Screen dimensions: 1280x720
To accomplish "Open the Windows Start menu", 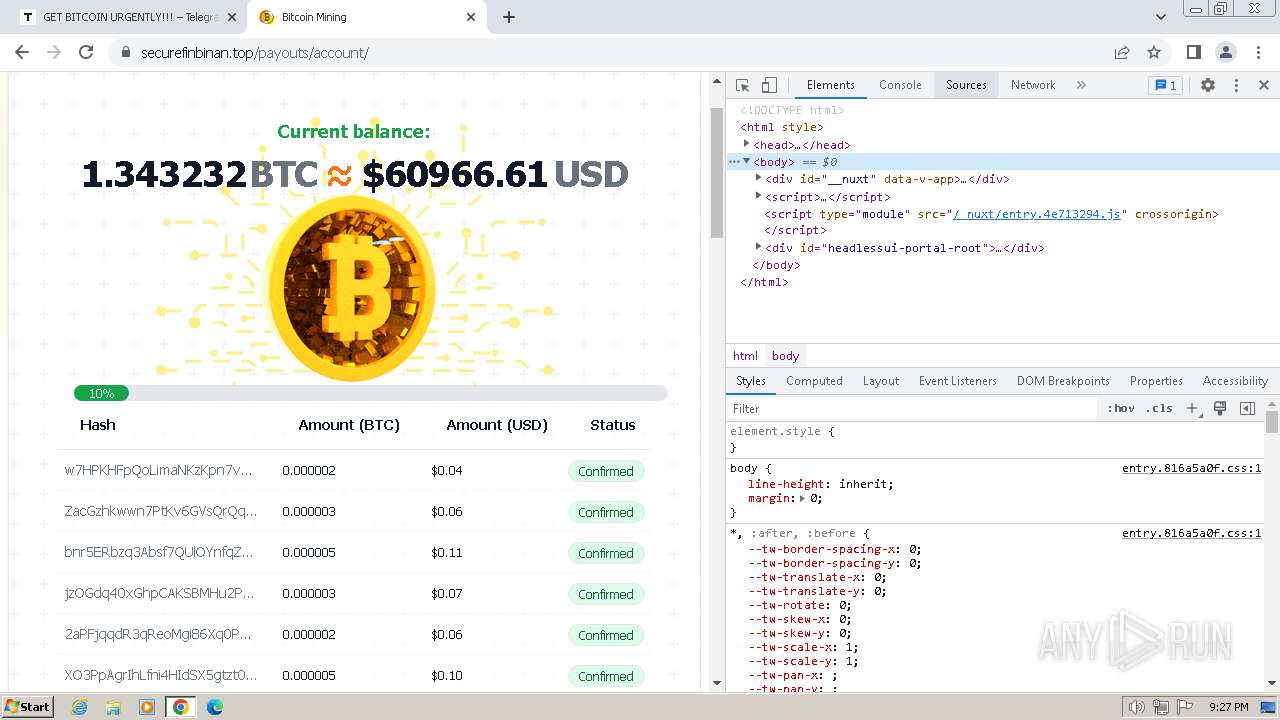I will [x=27, y=706].
